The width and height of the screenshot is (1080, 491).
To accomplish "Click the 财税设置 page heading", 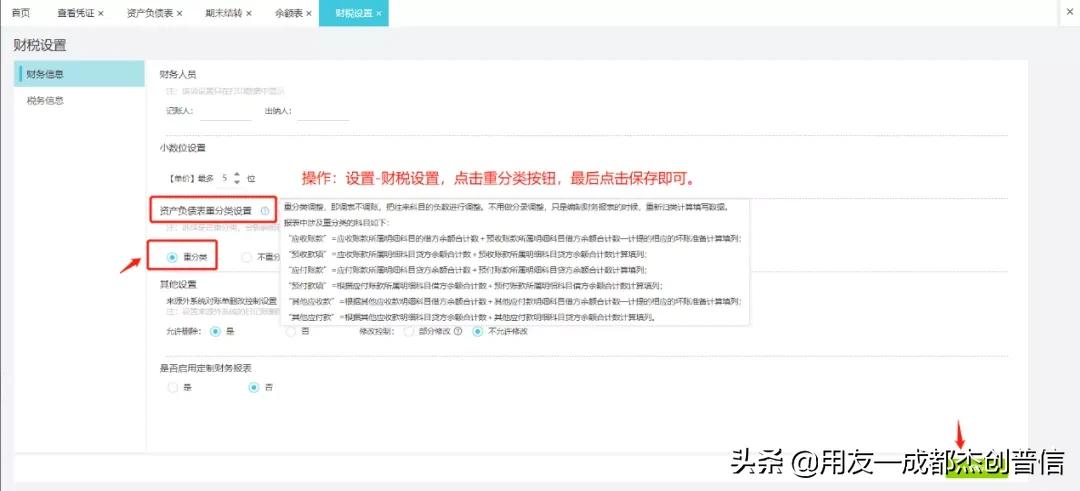I will click(x=40, y=46).
